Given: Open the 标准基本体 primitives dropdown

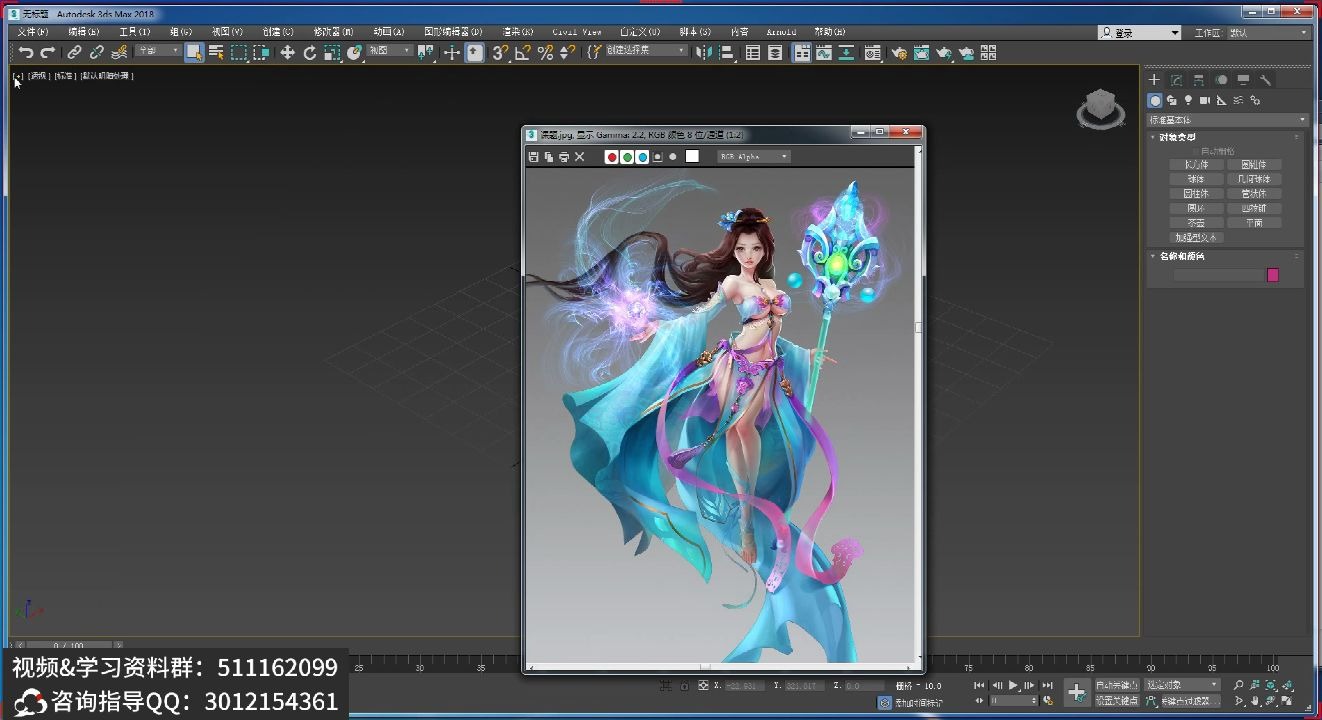Looking at the screenshot, I should pos(1225,119).
